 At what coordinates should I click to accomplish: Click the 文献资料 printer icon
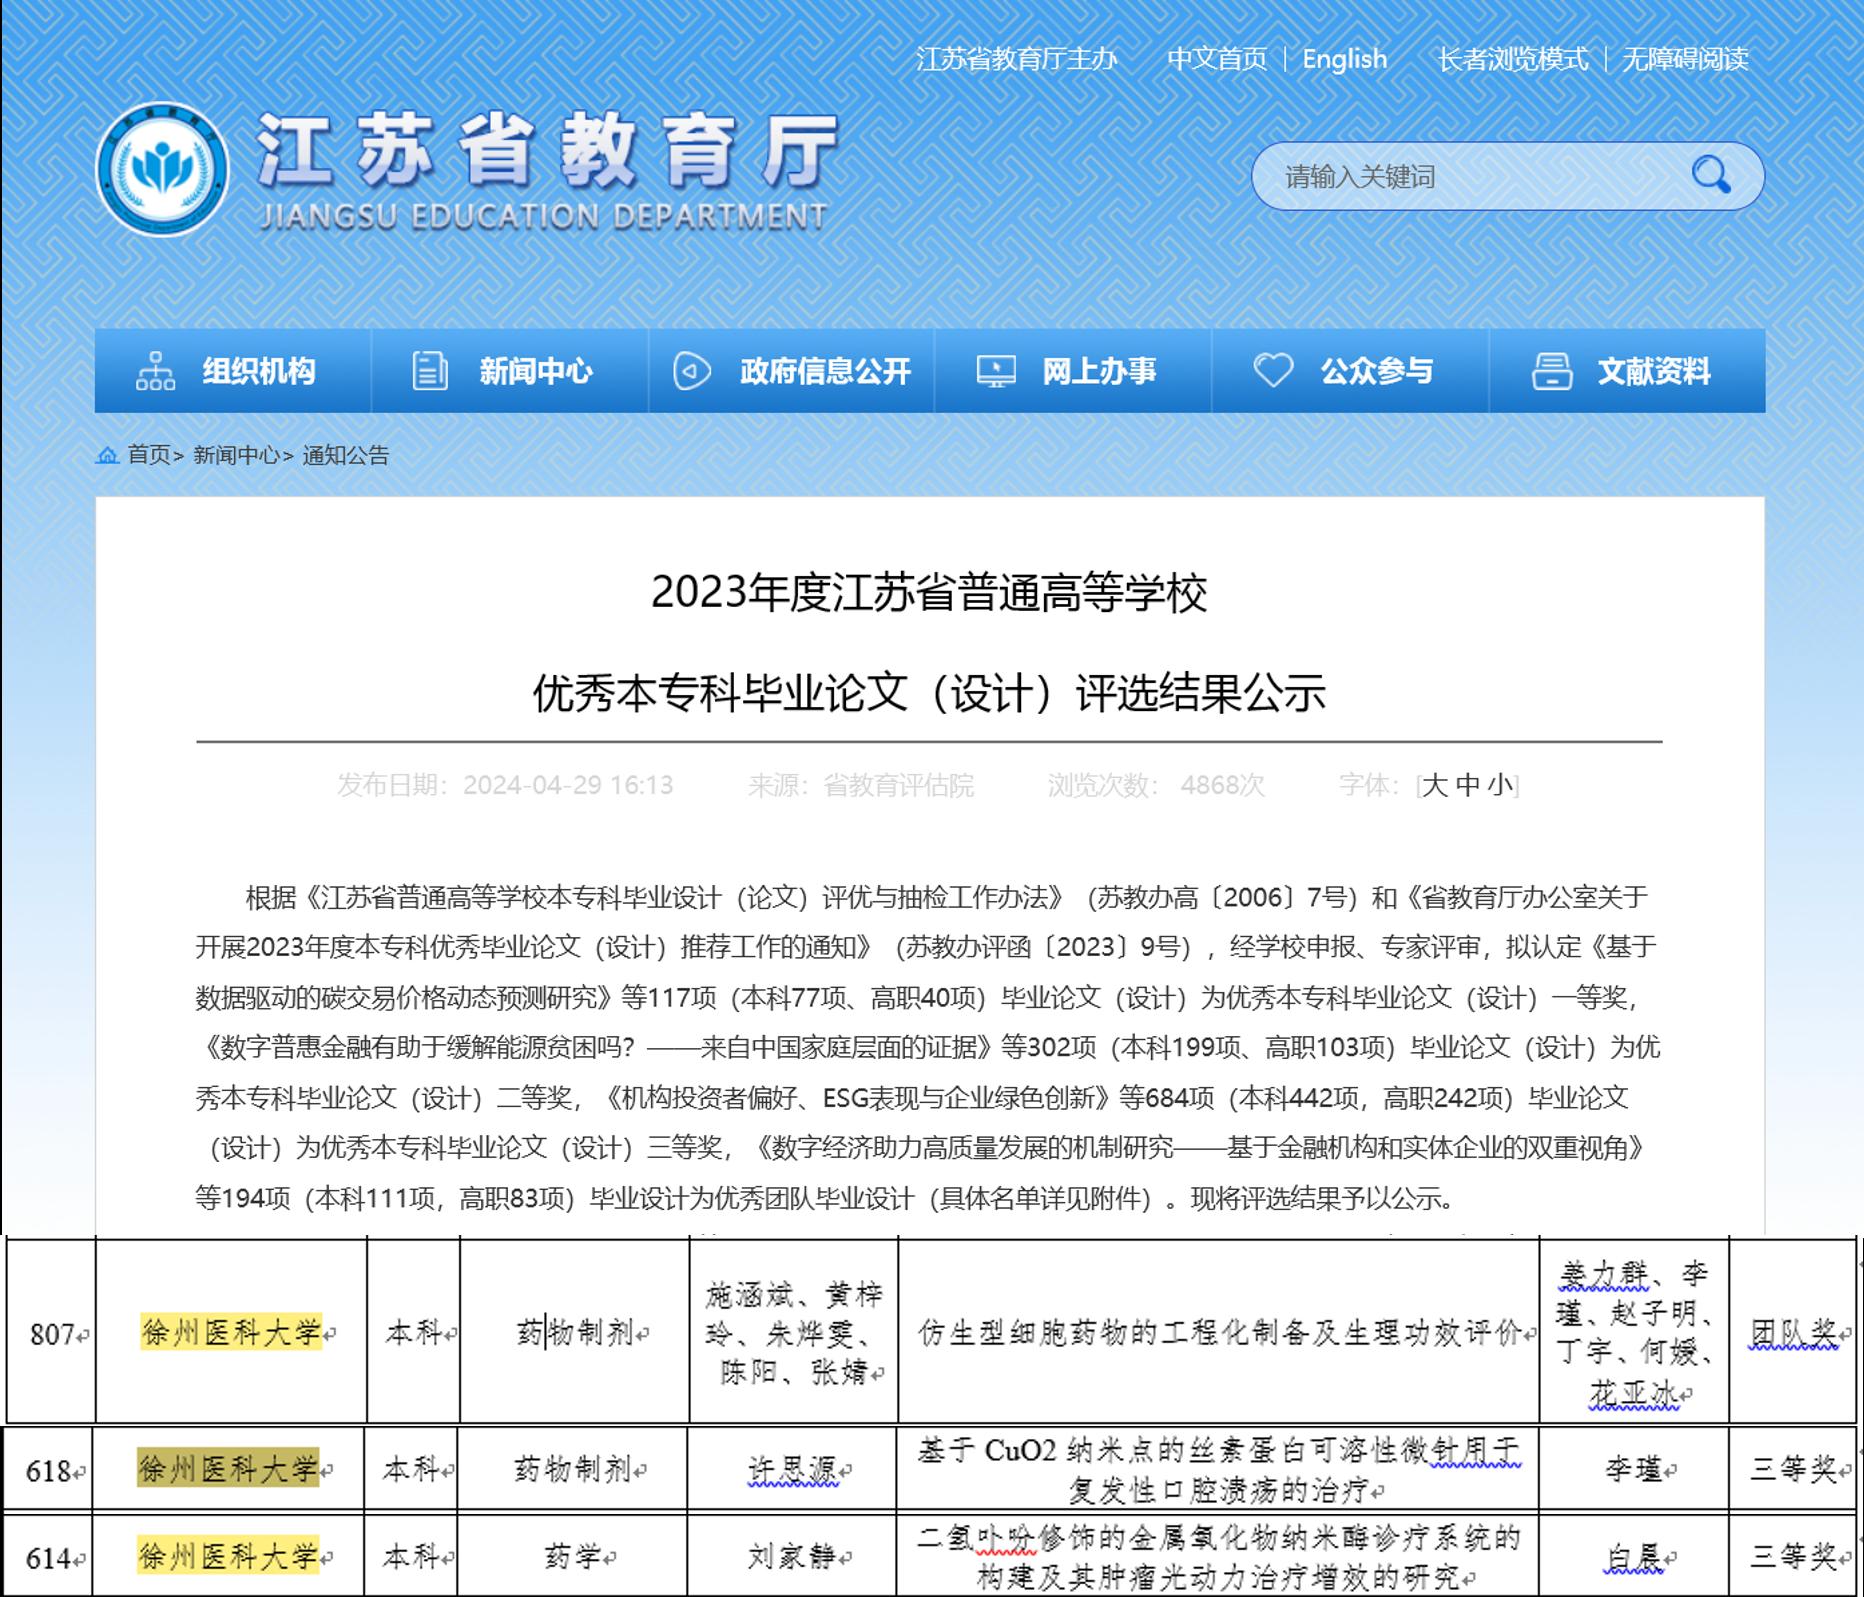point(1552,371)
